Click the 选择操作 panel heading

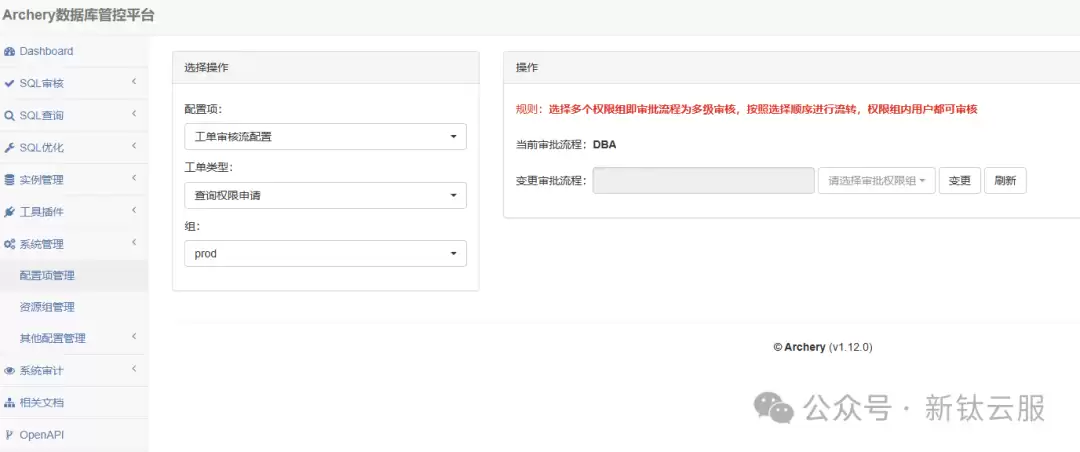[207, 68]
